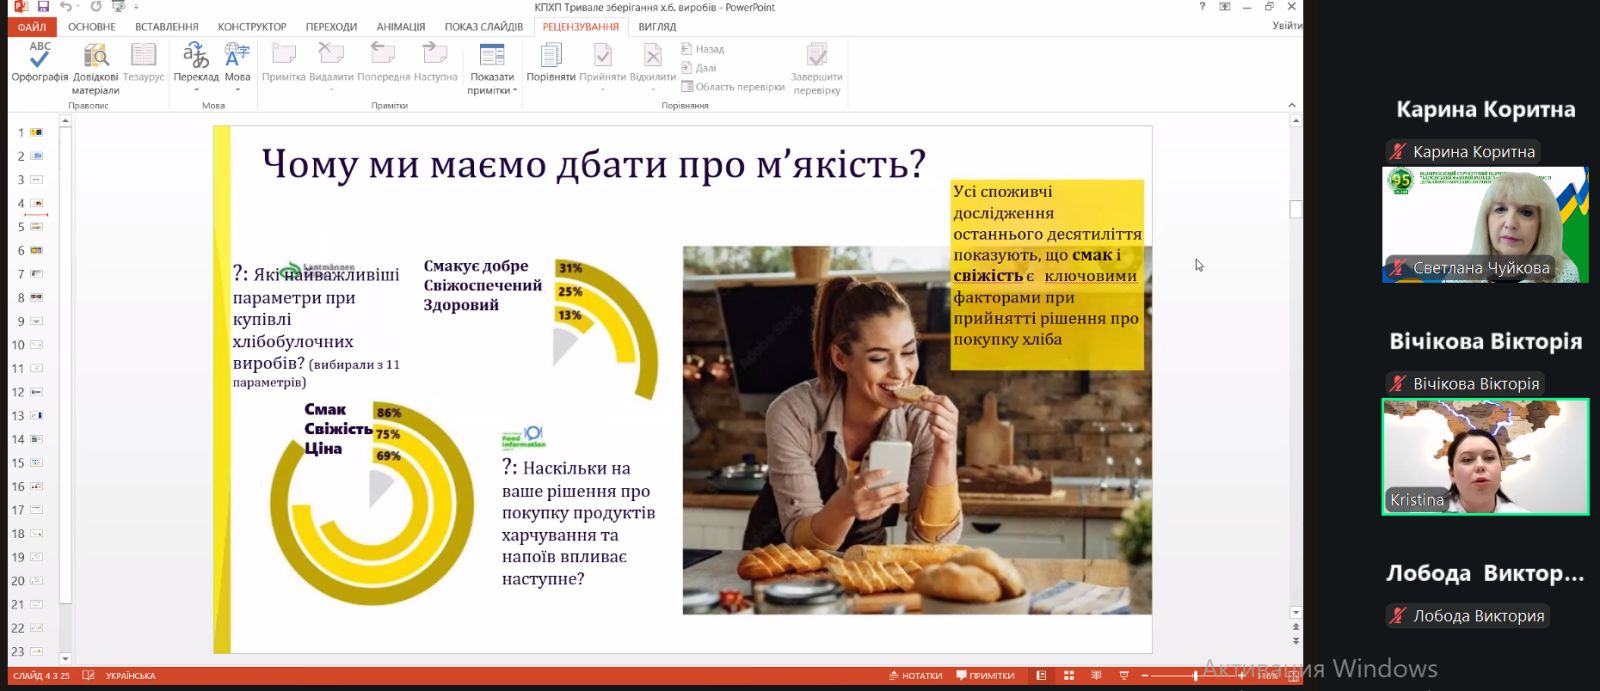Toggle НОТАТКИ notes pane
This screenshot has width=1600, height=691.
tap(915, 676)
